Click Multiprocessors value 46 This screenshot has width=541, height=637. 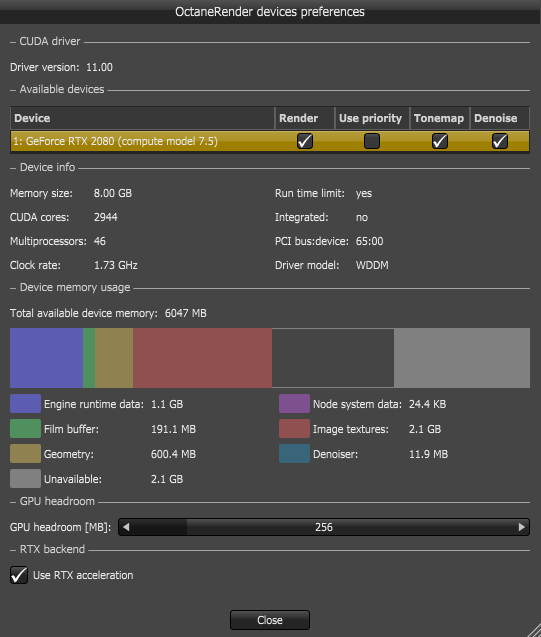pyautogui.click(x=100, y=241)
